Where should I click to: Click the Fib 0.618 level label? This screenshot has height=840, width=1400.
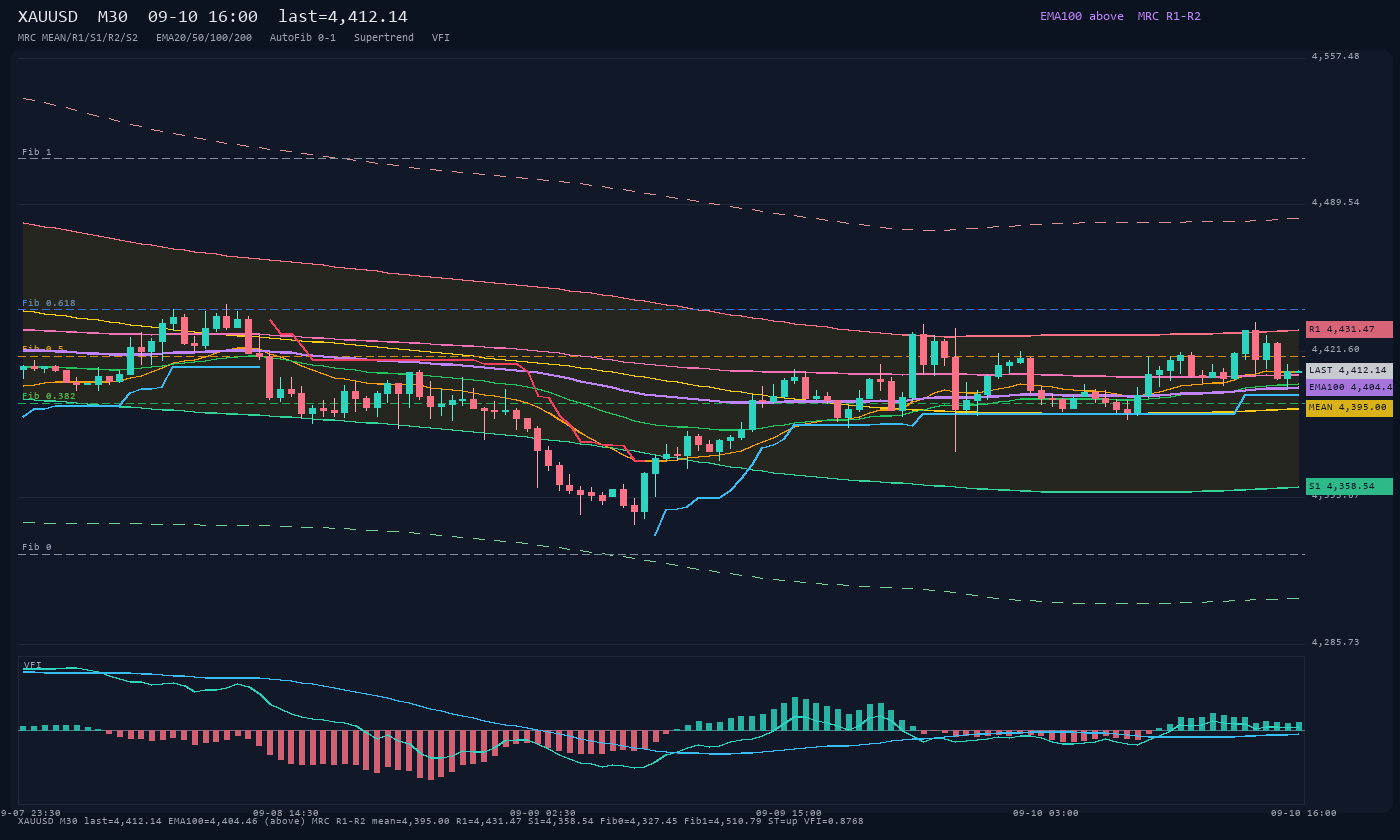click(49, 302)
